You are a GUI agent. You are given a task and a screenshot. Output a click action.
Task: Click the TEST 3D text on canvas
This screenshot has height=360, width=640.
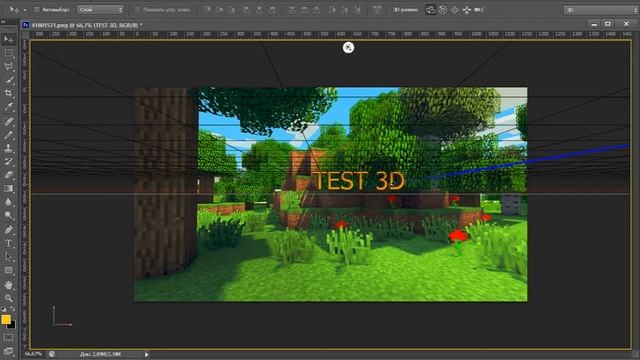tap(359, 181)
